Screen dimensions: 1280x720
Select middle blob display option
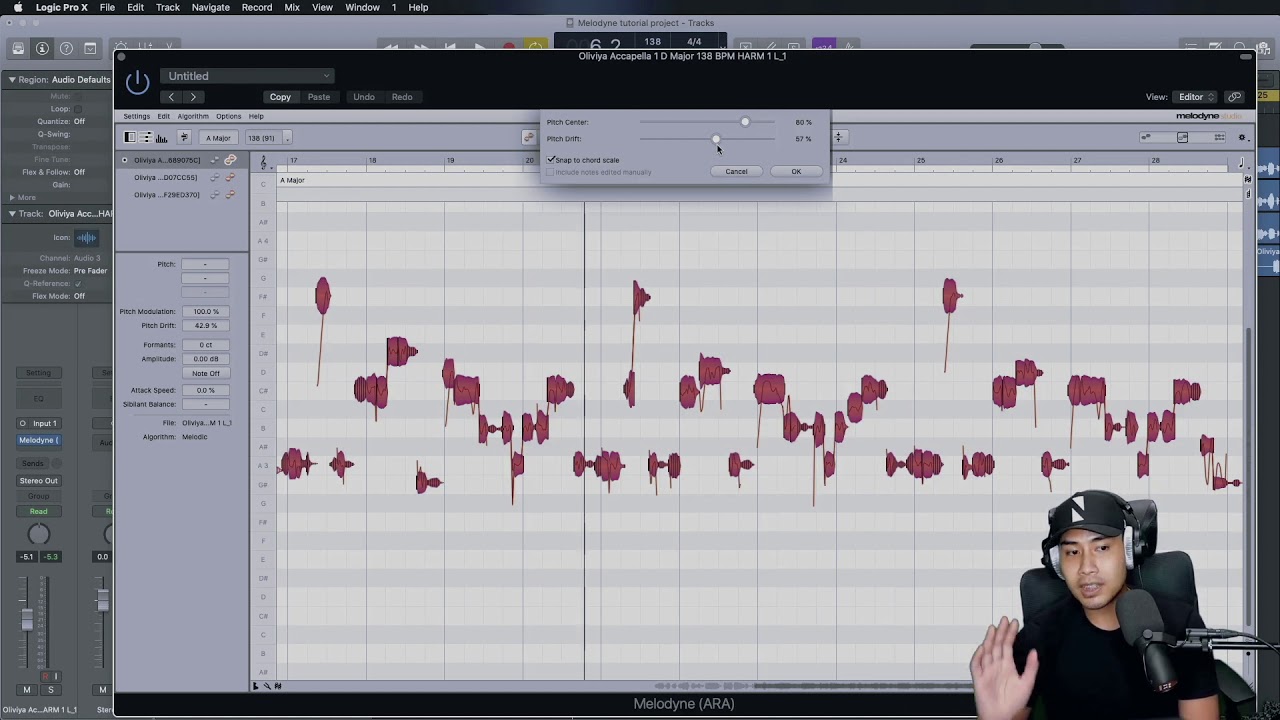[1182, 137]
